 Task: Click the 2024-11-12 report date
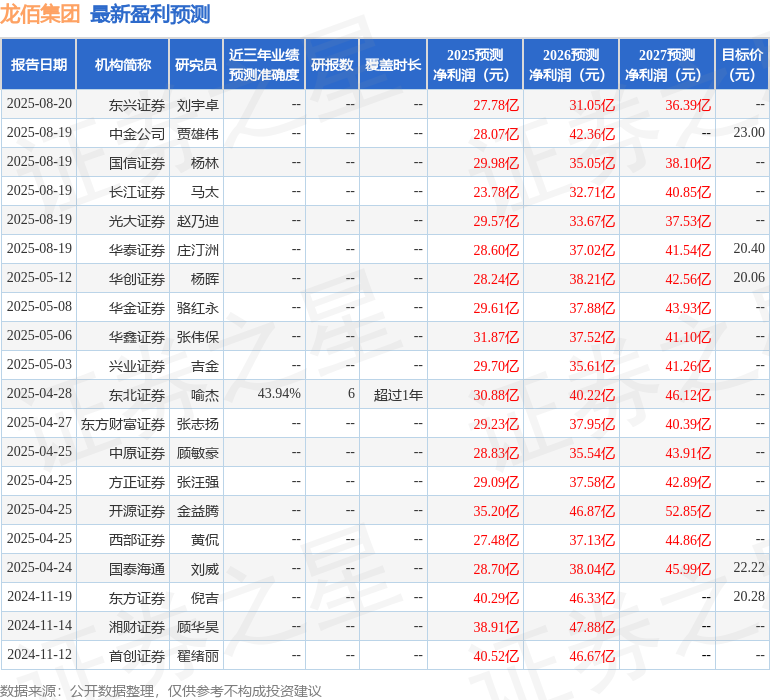click(39, 655)
